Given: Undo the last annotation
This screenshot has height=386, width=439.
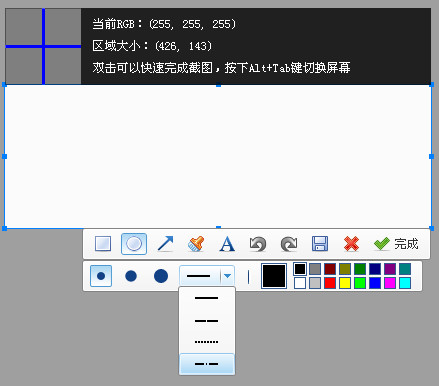Looking at the screenshot, I should 258,244.
